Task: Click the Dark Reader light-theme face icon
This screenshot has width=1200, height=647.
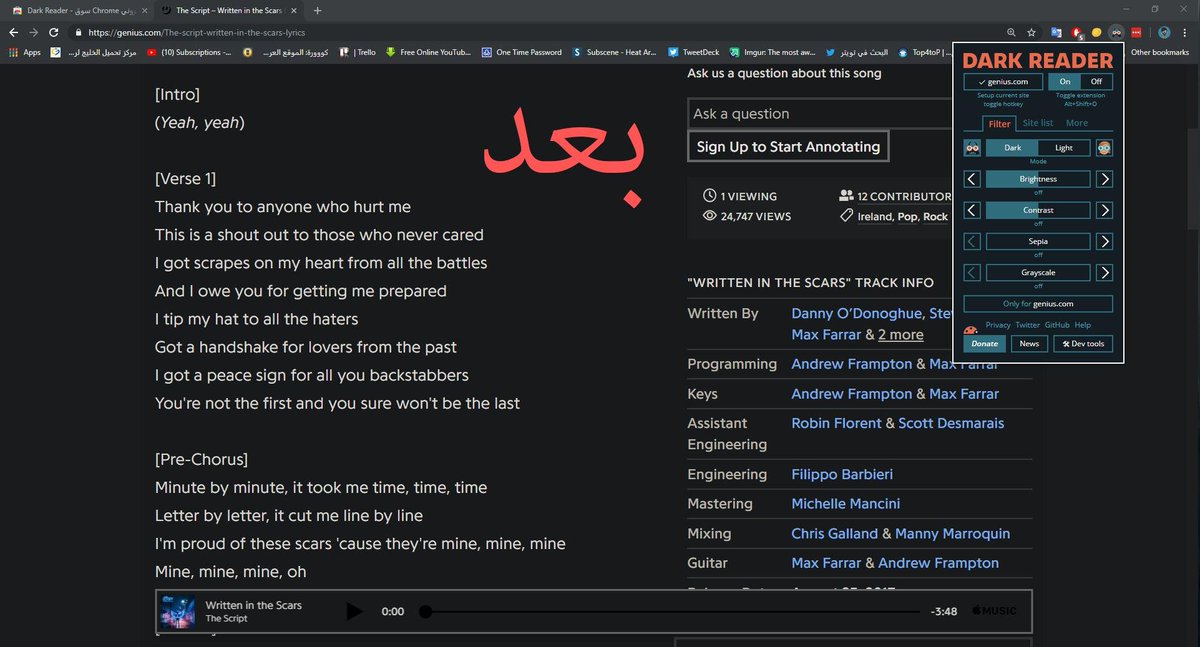Action: click(1104, 148)
